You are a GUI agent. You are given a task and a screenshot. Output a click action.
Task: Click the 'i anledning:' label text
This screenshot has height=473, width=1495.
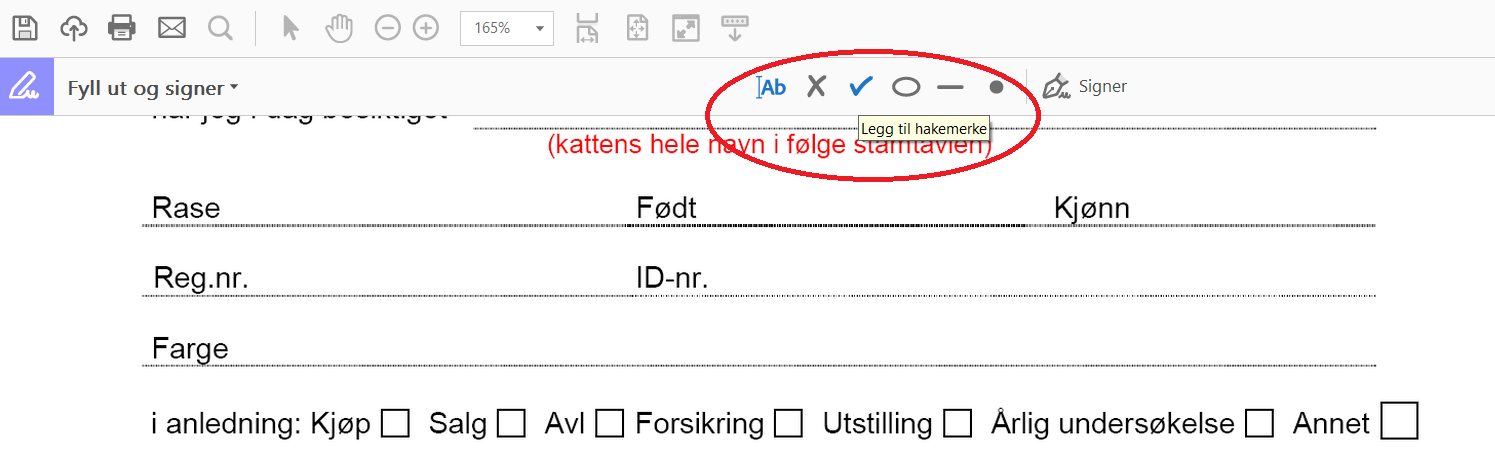click(x=226, y=424)
